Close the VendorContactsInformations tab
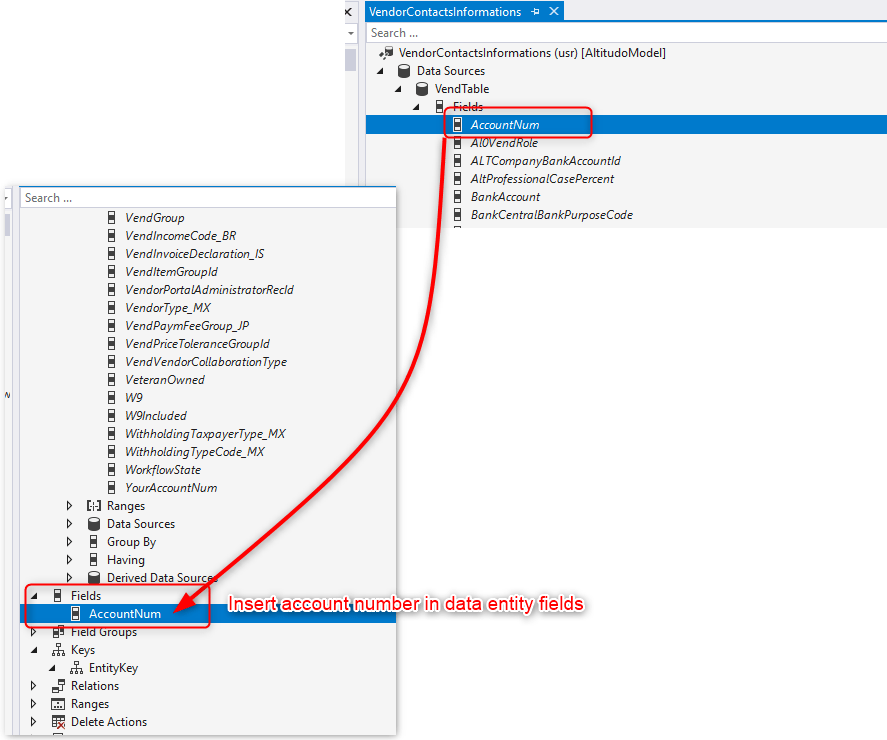The image size is (887, 740). 552,12
